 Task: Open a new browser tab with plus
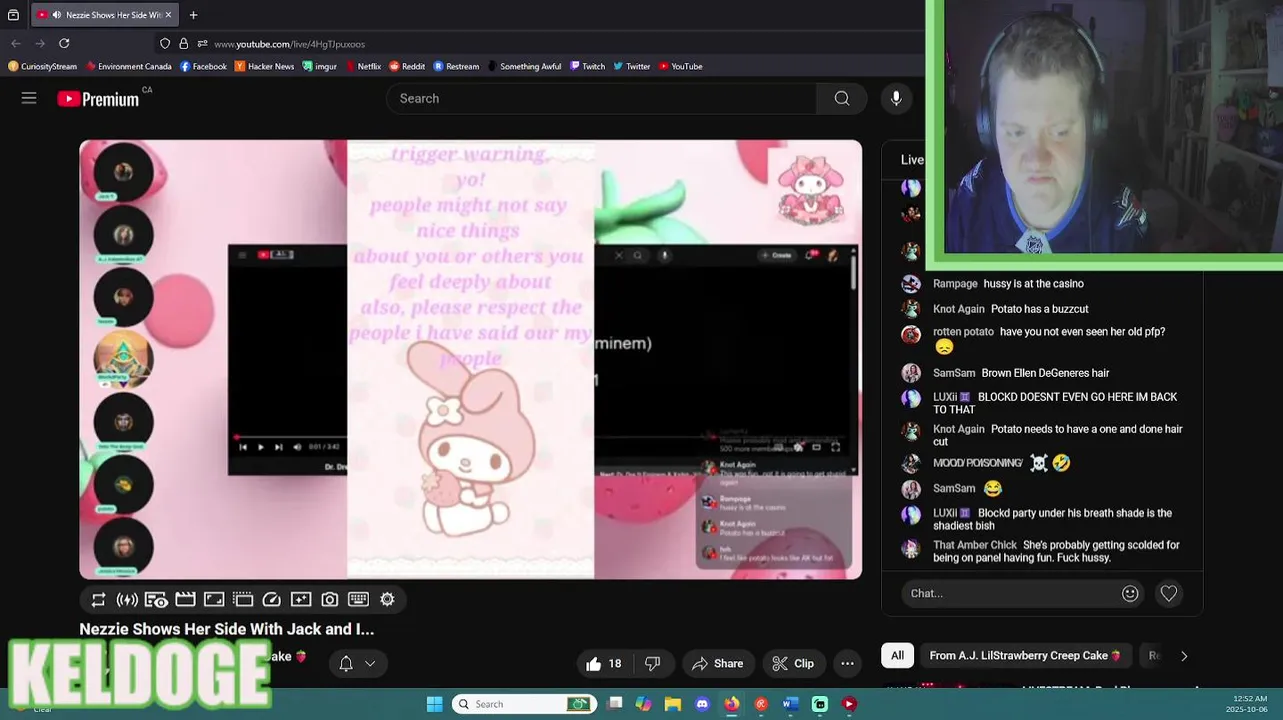coord(193,15)
